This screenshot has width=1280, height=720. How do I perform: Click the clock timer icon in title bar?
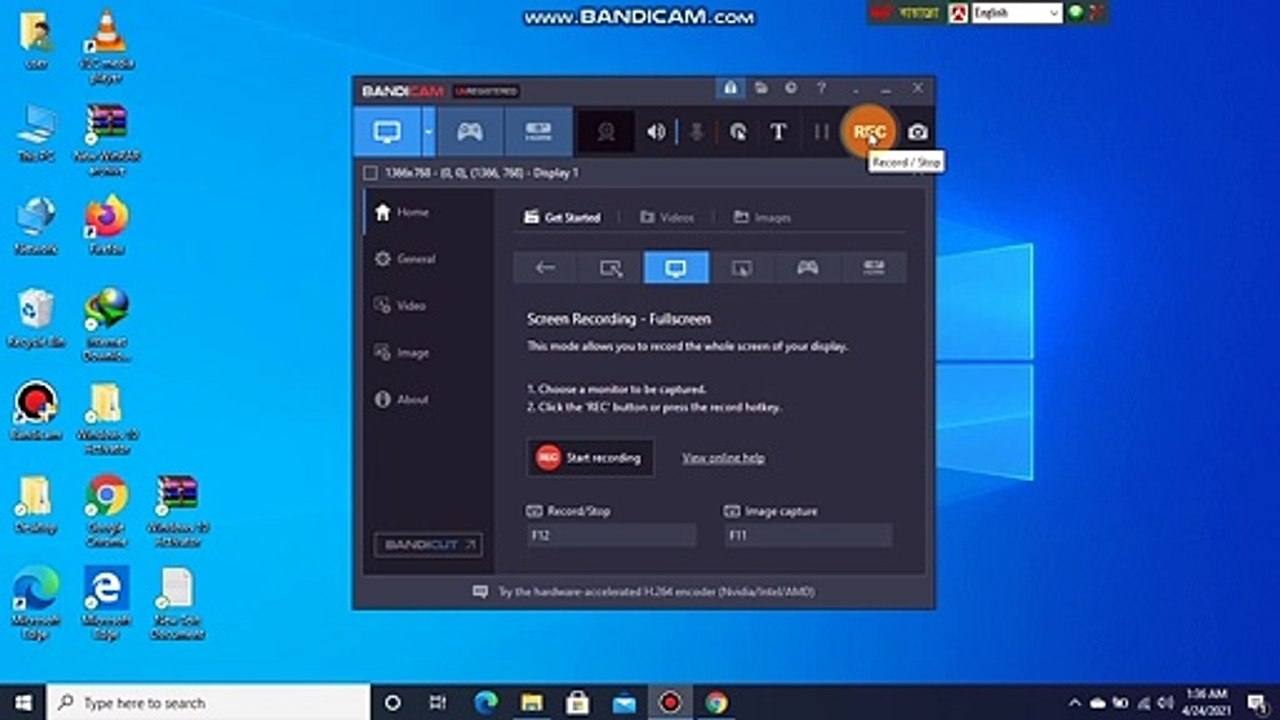point(791,88)
